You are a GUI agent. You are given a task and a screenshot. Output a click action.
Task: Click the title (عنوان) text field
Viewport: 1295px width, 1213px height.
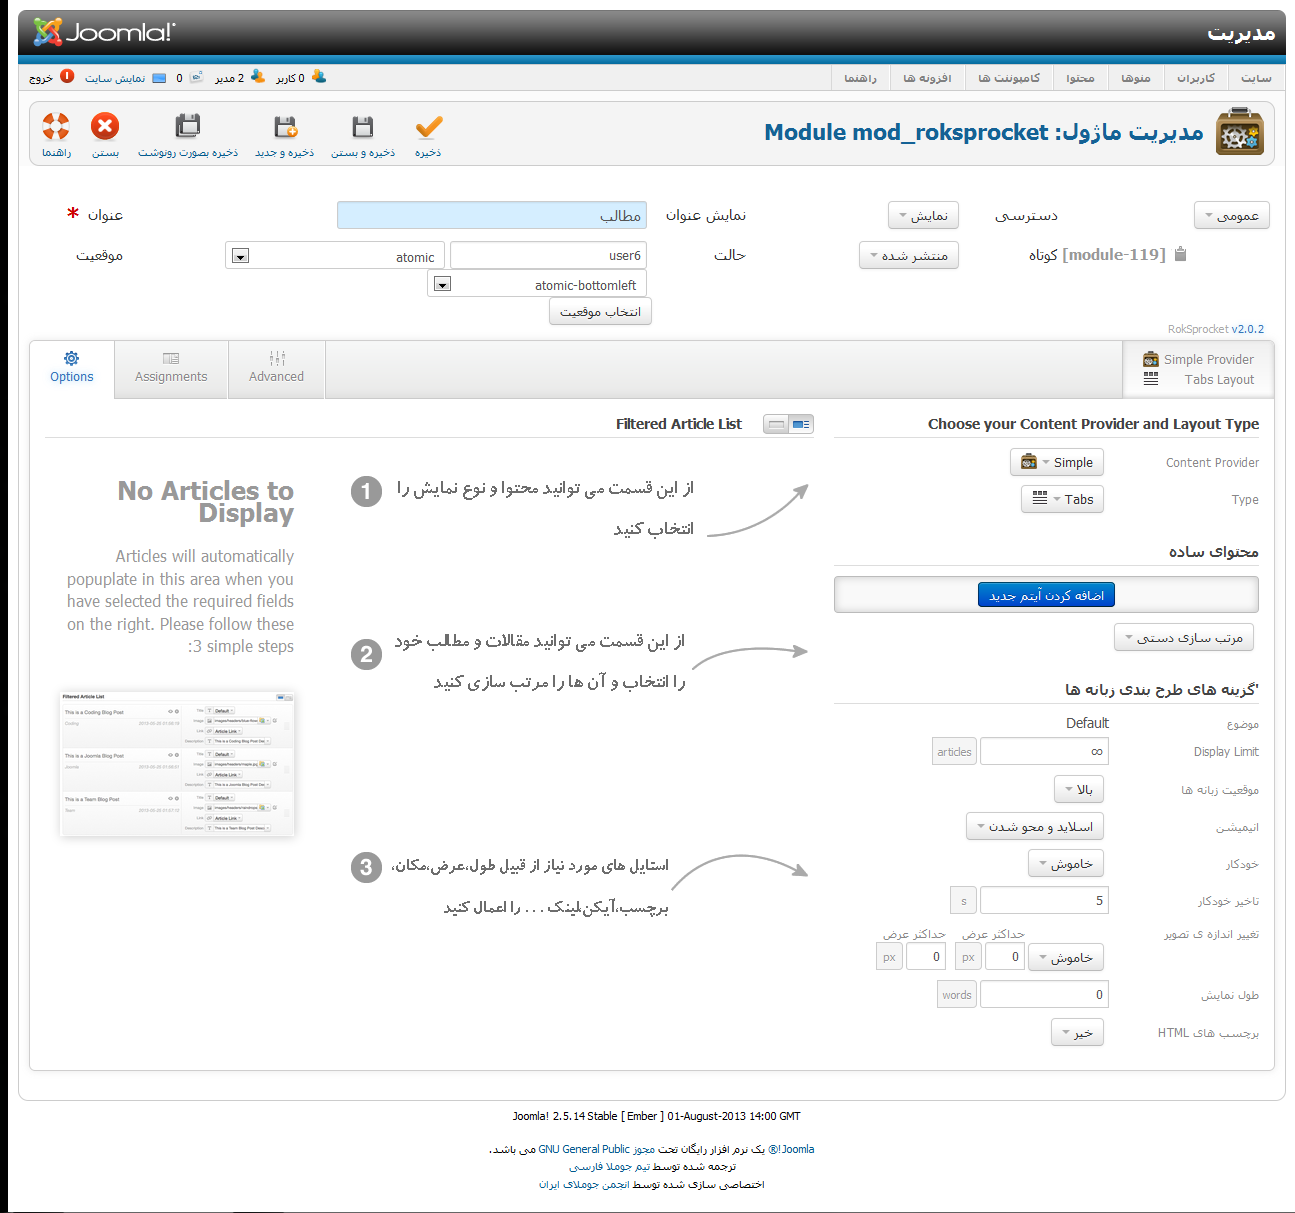[x=492, y=215]
